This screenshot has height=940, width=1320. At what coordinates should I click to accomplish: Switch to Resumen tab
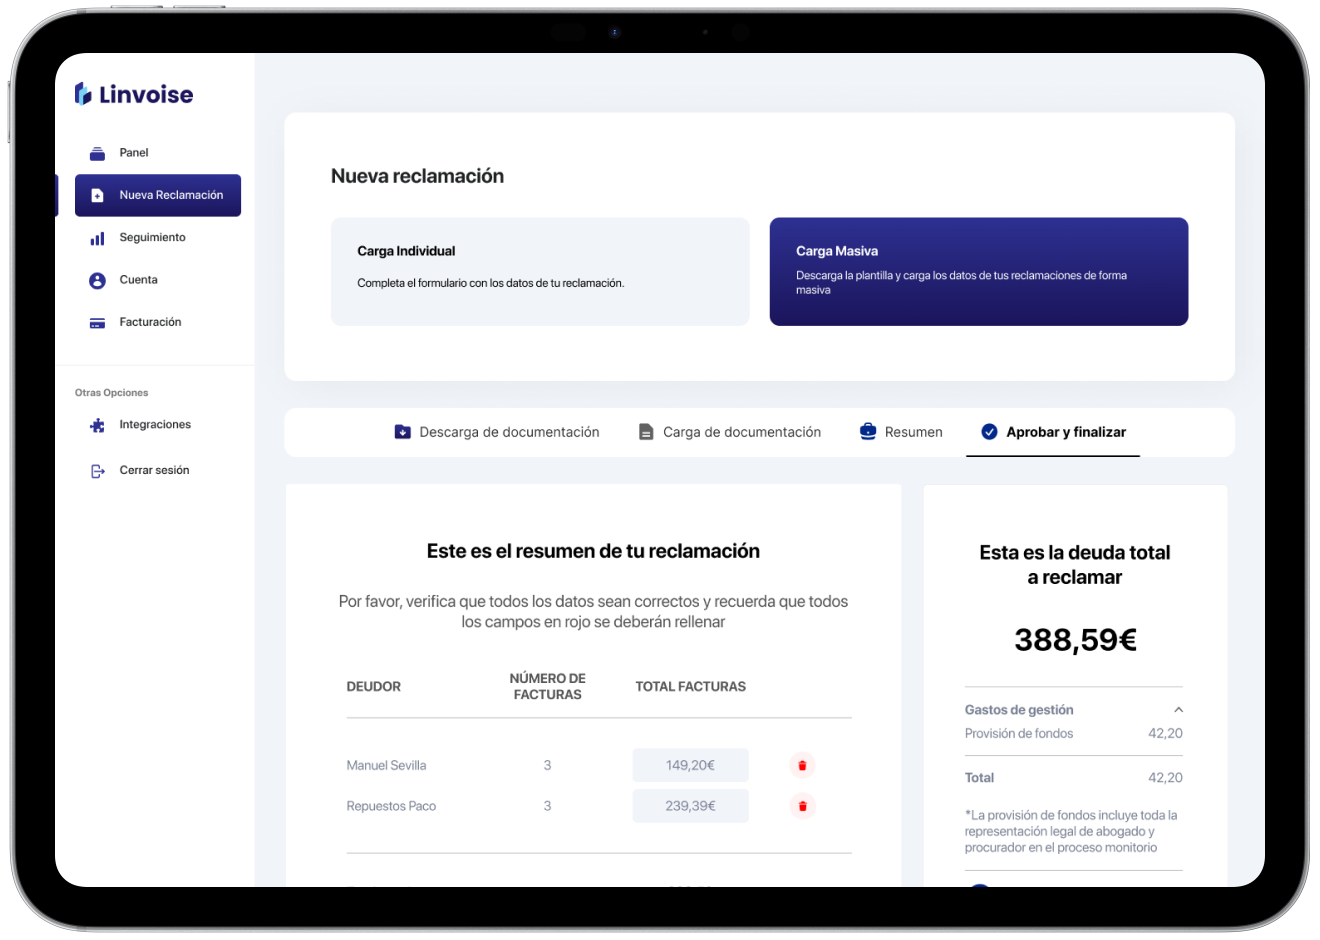tap(901, 432)
